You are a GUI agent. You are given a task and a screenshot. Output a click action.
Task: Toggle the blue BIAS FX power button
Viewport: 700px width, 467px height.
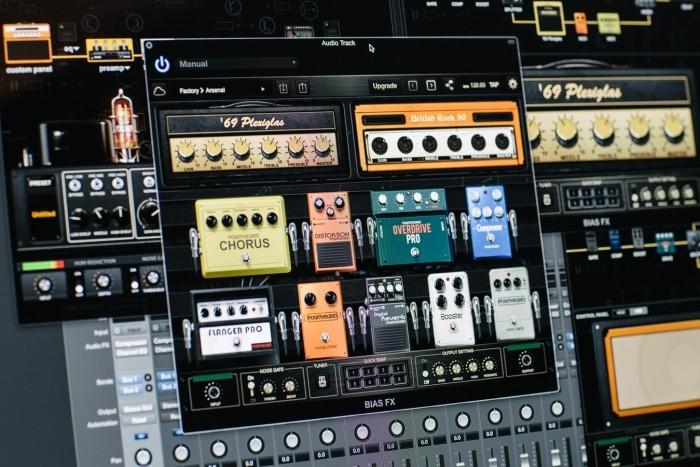pyautogui.click(x=162, y=64)
